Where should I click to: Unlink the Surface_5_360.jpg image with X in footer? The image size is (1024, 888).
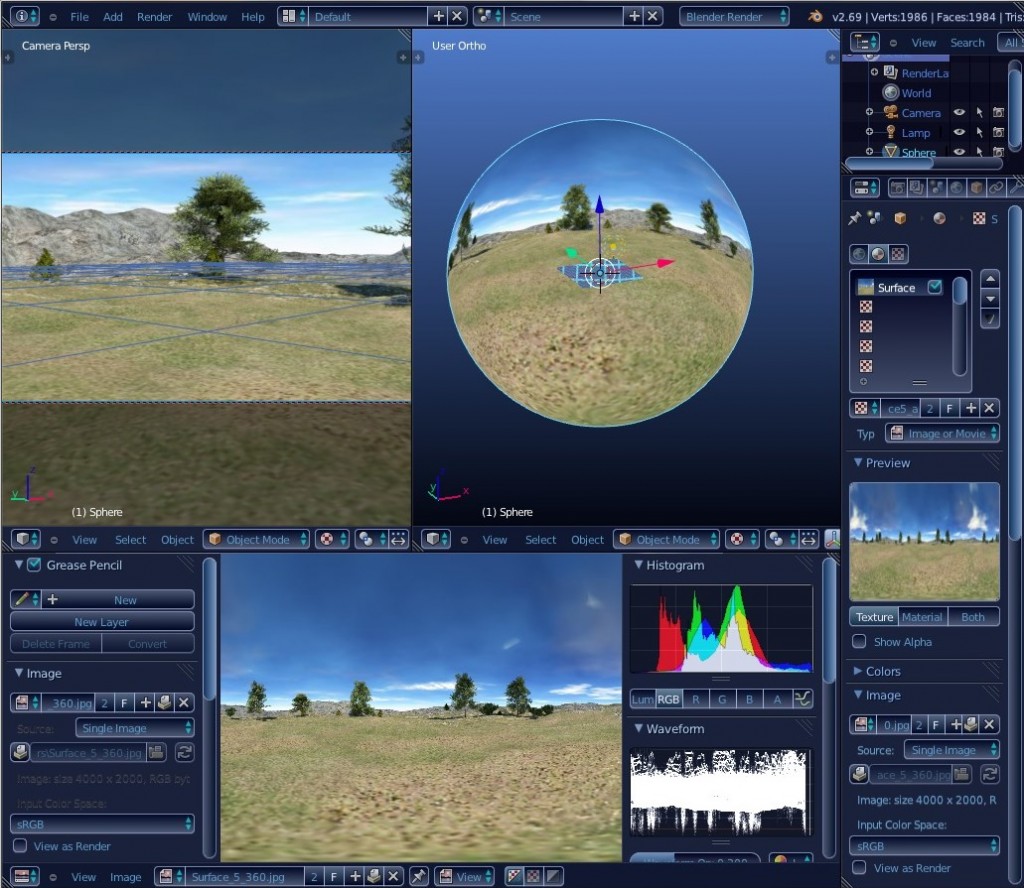coord(394,877)
